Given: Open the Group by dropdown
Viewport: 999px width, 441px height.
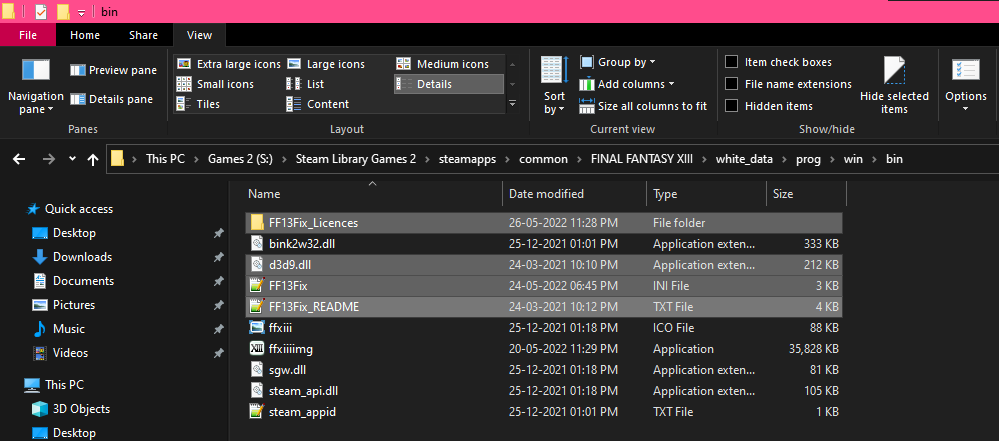Looking at the screenshot, I should (x=617, y=62).
